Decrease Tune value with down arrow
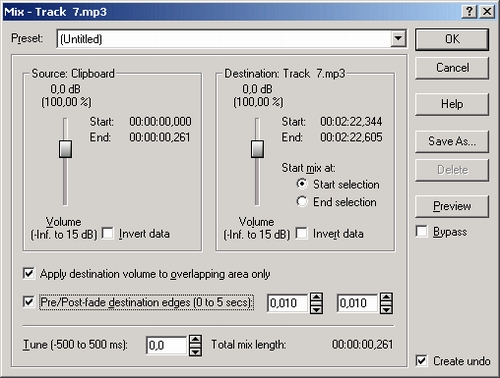Viewport: 500px width, 378px height. coord(195,351)
